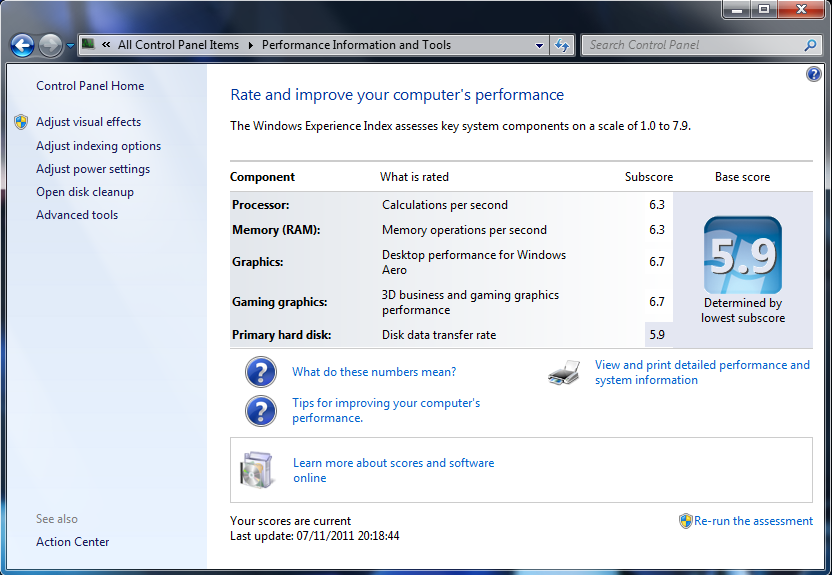Viewport: 832px width, 575px height.
Task: Click the Processor 6.3 subscore
Action: click(657, 205)
